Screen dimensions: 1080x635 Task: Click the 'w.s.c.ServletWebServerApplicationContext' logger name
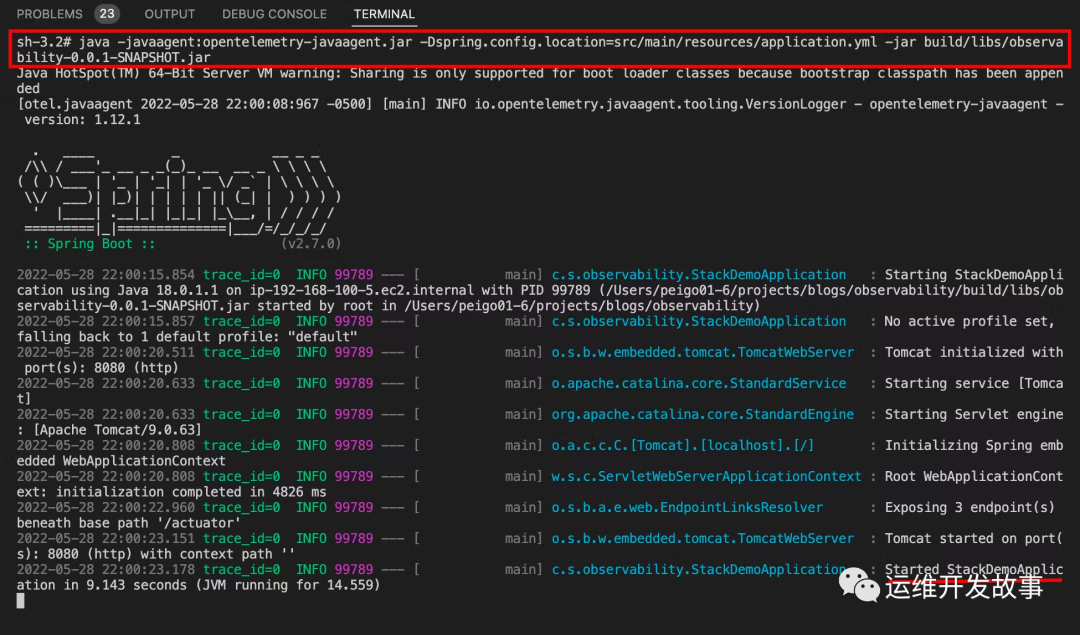[706, 476]
